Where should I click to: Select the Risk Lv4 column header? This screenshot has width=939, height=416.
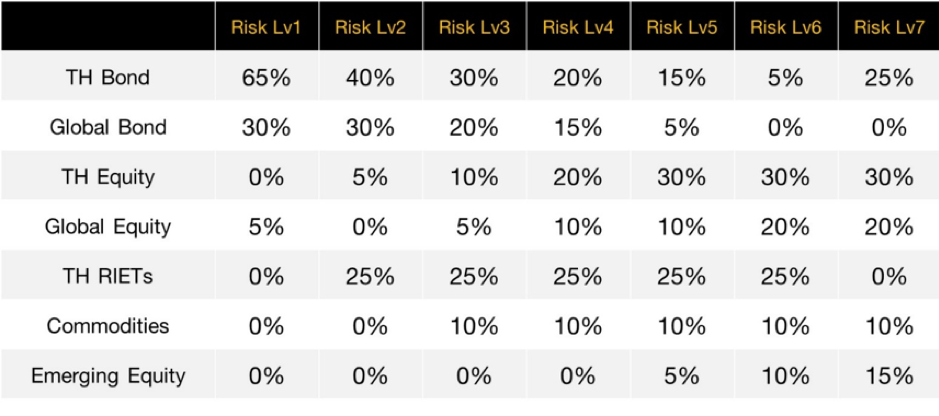coord(578,27)
